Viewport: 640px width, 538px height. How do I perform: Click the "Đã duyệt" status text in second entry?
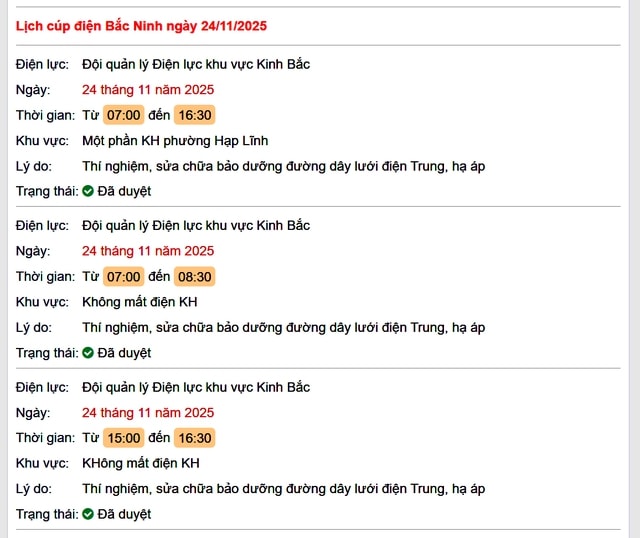coord(124,353)
